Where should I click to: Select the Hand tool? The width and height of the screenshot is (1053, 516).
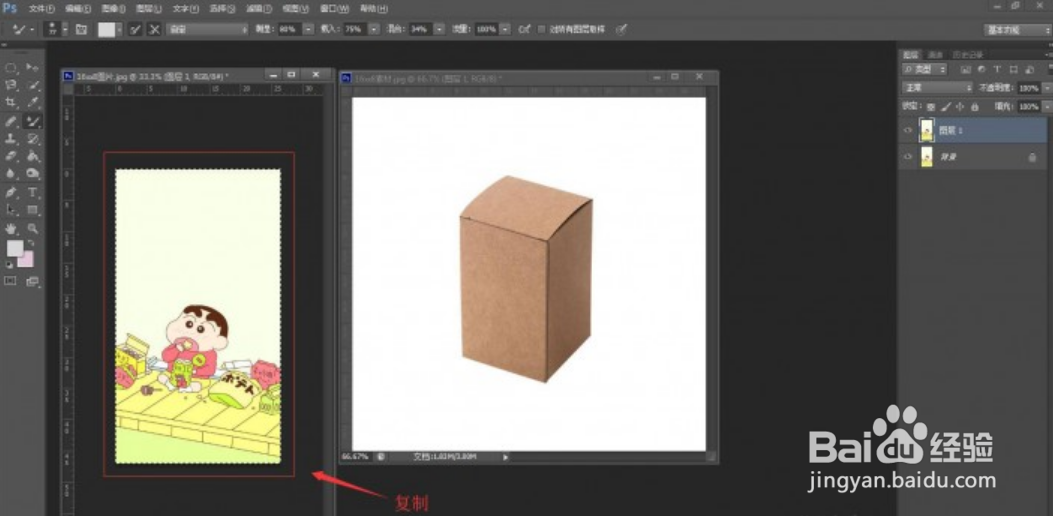click(x=11, y=229)
